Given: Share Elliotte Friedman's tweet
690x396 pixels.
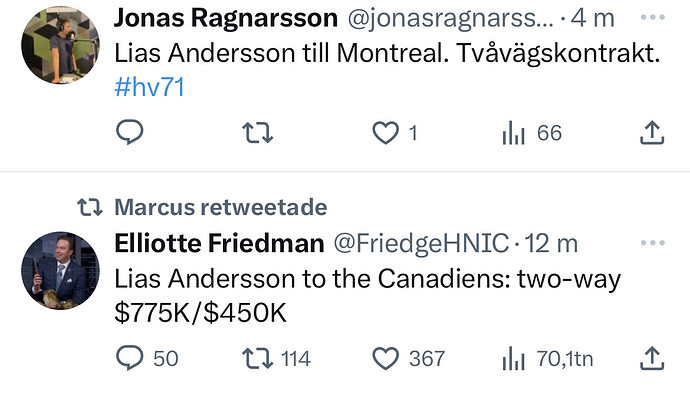Looking at the screenshot, I should [652, 358].
